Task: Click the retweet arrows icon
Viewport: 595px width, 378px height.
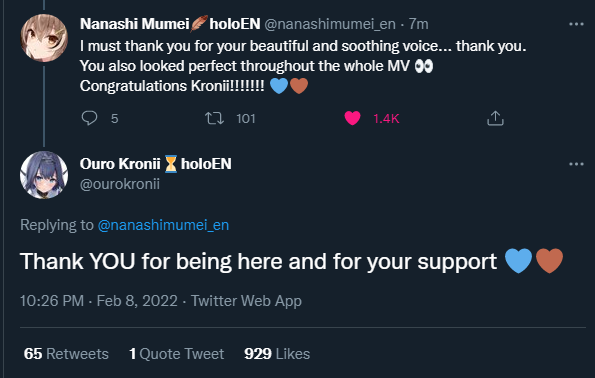Action: click(x=214, y=118)
